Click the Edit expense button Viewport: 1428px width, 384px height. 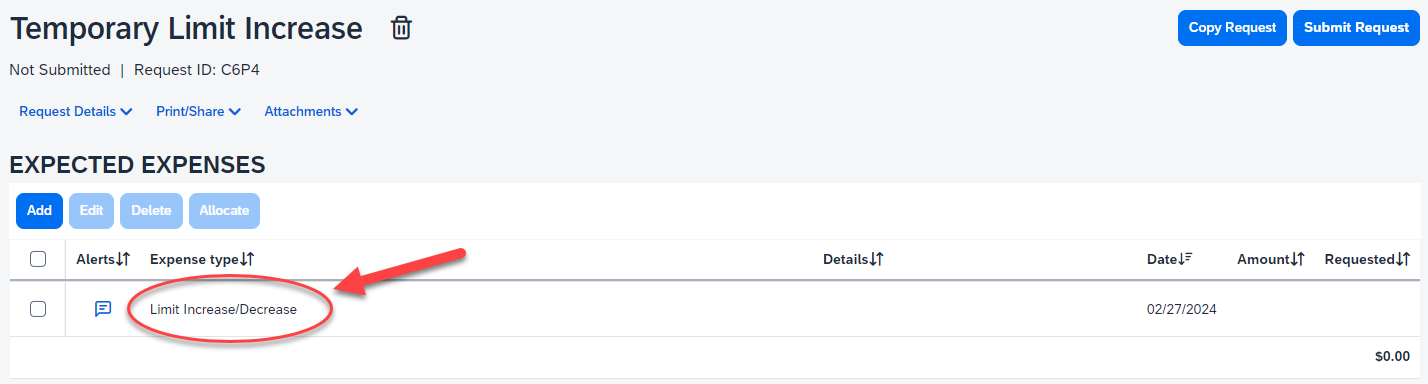coord(91,211)
